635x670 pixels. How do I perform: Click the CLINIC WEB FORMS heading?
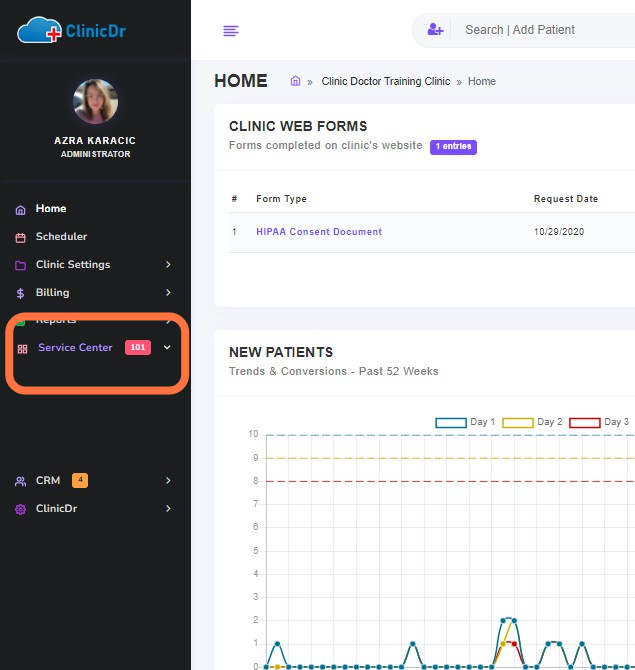[298, 126]
